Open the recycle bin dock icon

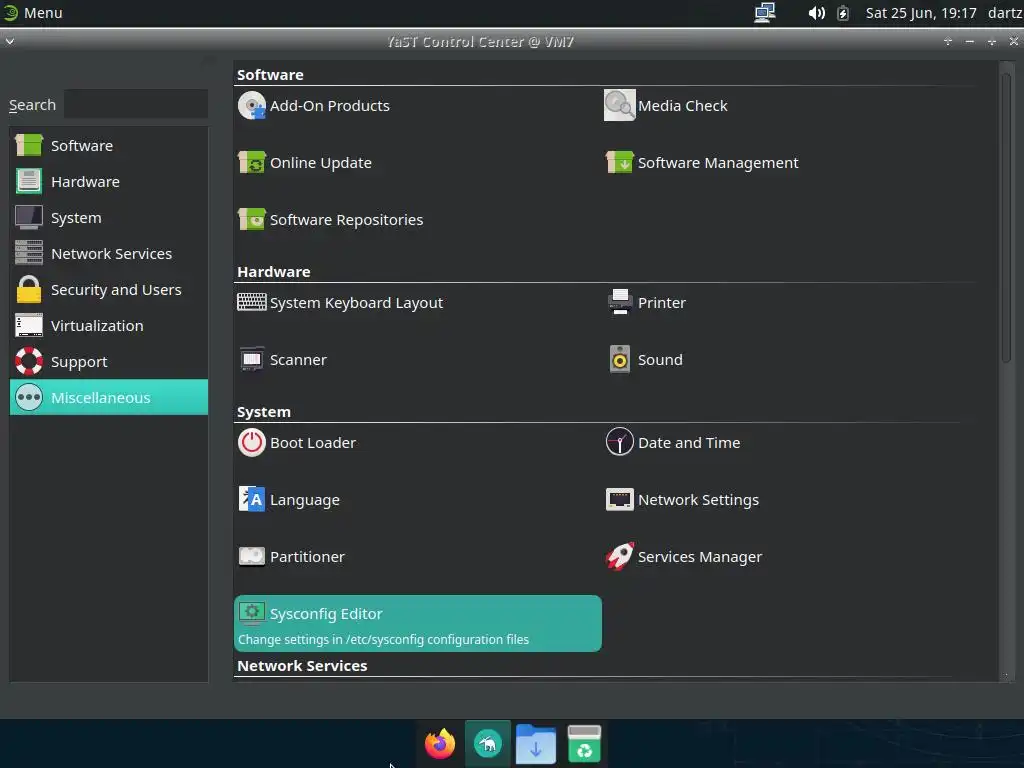point(584,744)
